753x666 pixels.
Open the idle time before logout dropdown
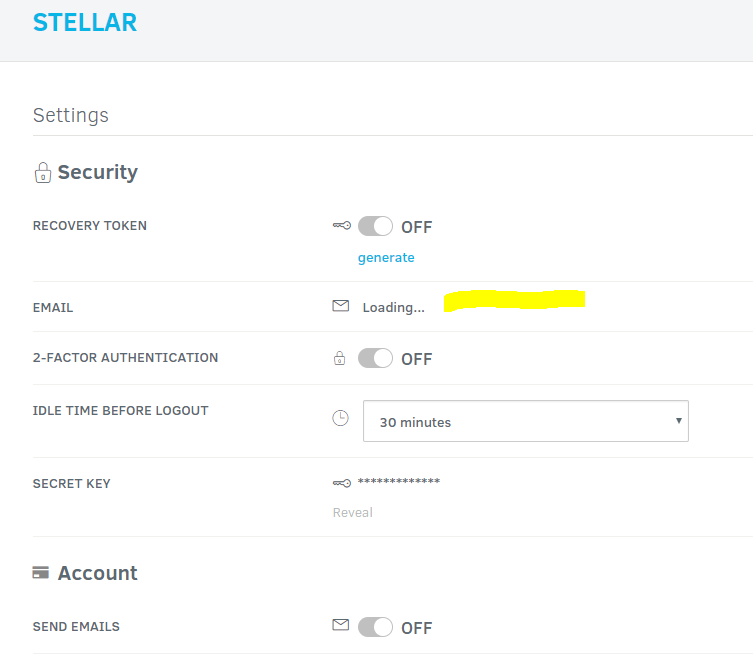[525, 422]
